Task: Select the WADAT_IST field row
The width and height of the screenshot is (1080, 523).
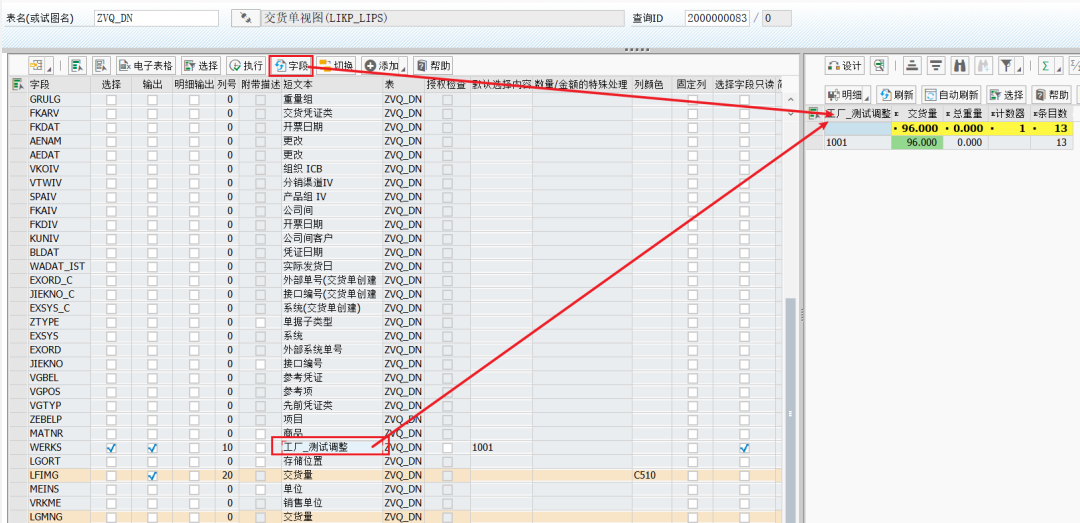Action: click(x=60, y=266)
